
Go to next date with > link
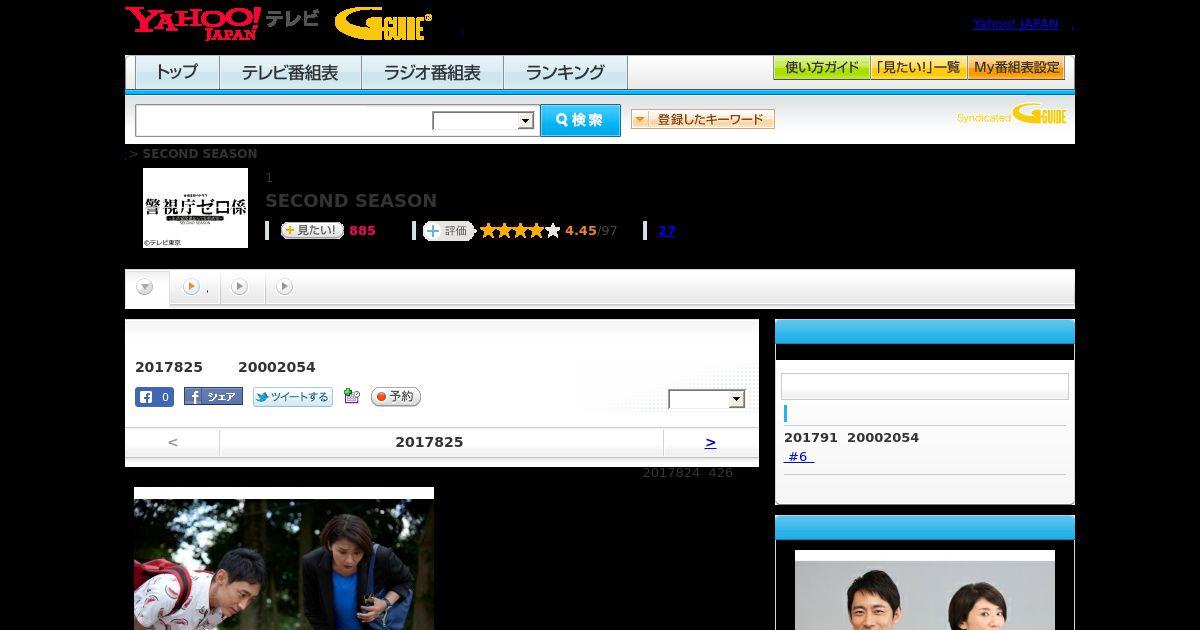(710, 442)
